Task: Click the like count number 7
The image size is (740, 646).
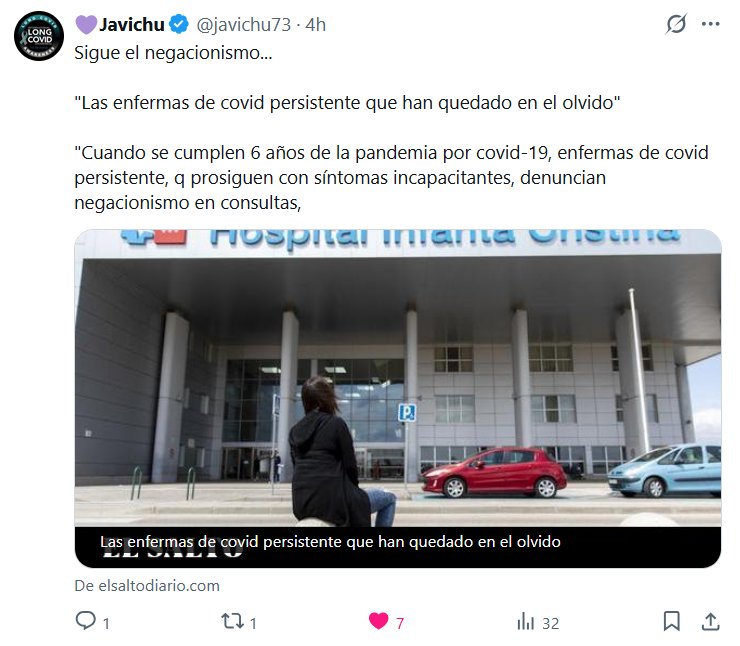Action: (x=400, y=623)
